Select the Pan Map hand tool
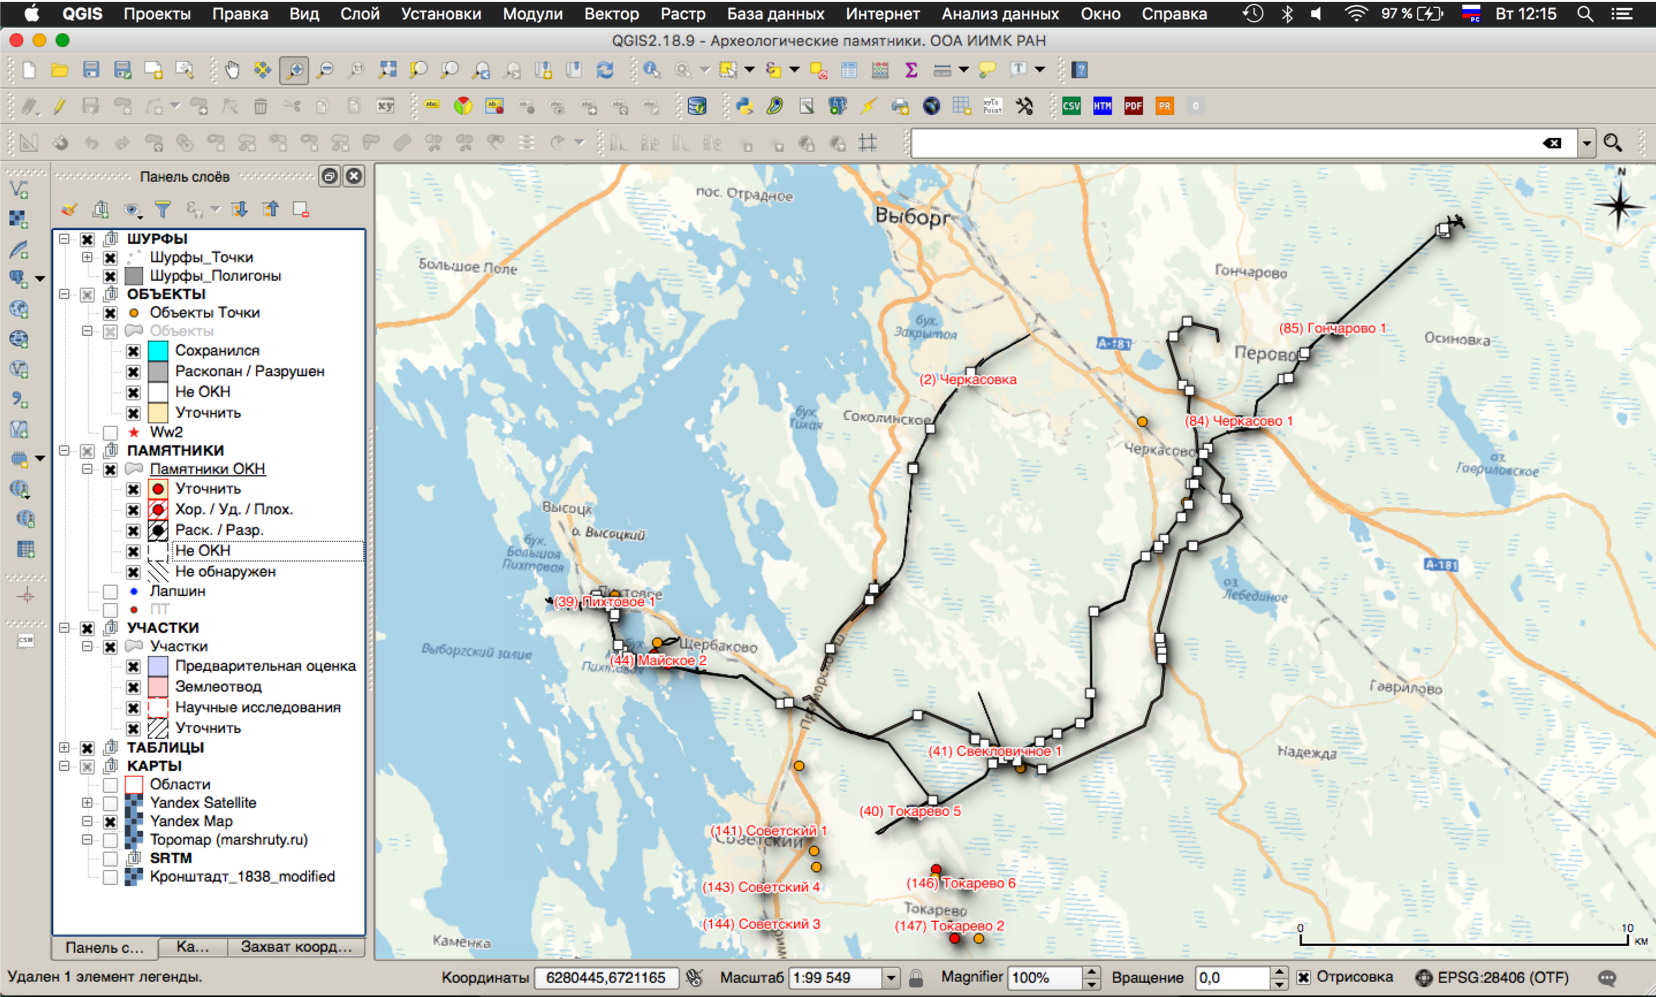1656x997 pixels. [232, 70]
